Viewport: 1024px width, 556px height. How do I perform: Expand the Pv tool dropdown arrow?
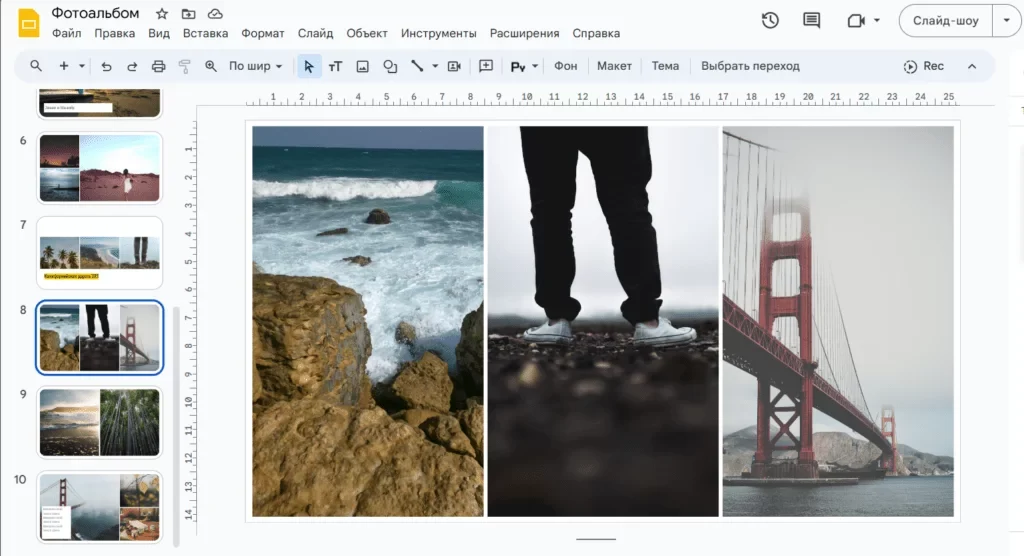535,66
